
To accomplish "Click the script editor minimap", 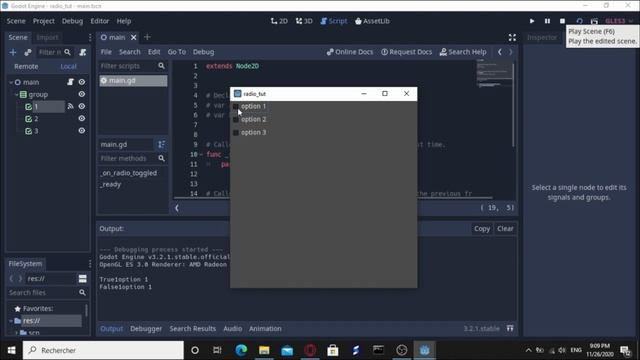I will tap(494, 74).
